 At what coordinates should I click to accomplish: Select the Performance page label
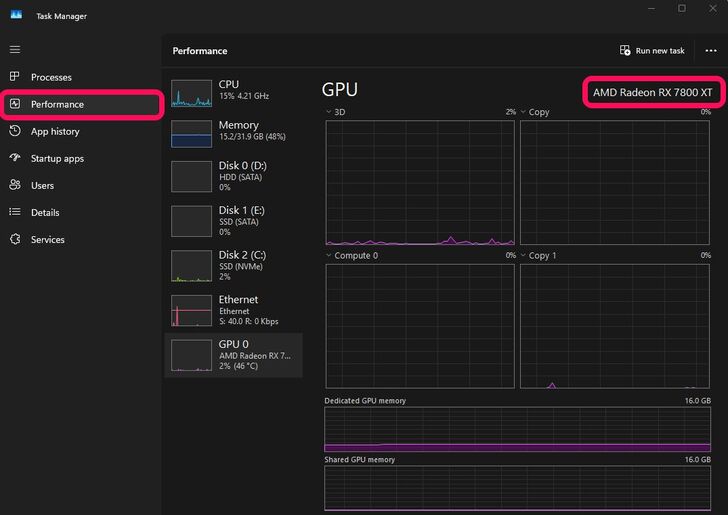(57, 104)
